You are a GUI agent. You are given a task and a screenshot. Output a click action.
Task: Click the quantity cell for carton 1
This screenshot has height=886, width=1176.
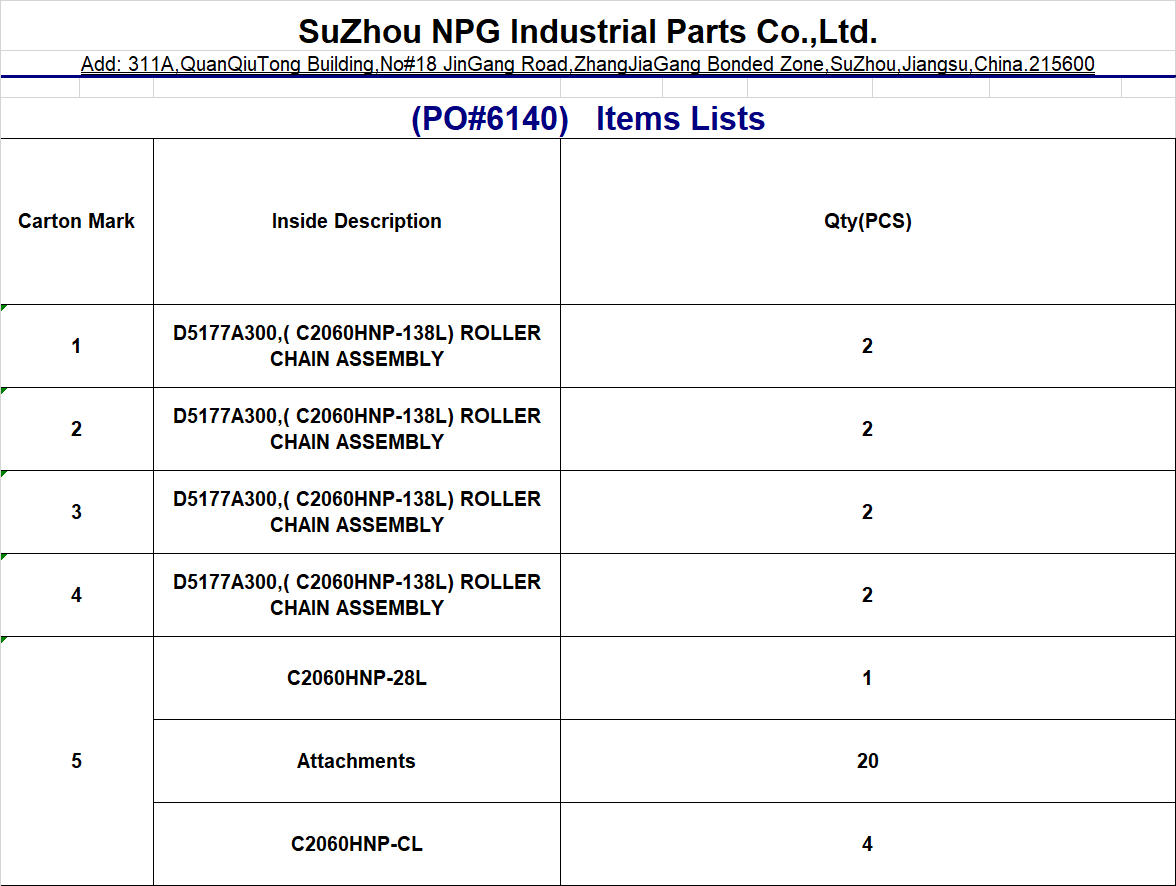click(867, 346)
